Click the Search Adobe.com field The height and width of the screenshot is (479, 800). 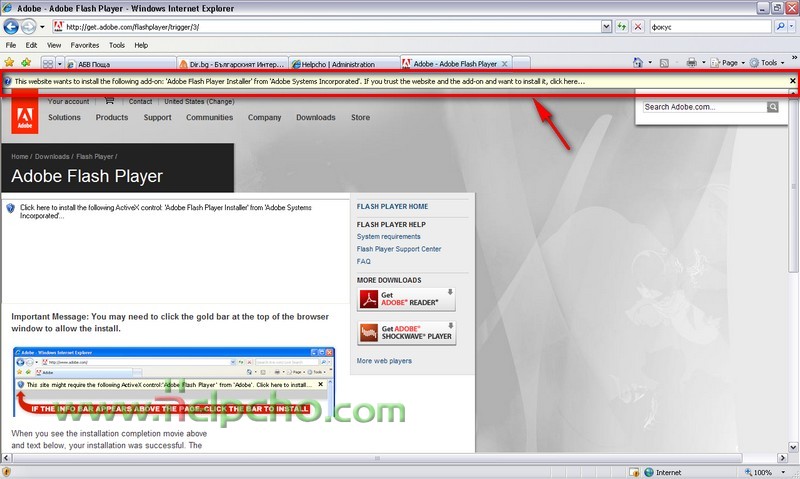point(705,107)
